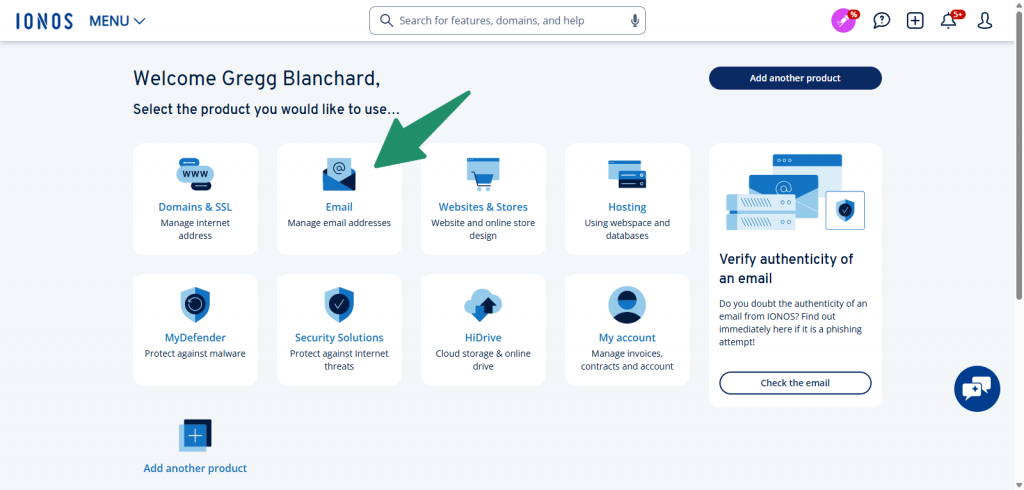Click the Domains & SSL www icon
Image resolution: width=1024 pixels, height=490 pixels.
(195, 174)
